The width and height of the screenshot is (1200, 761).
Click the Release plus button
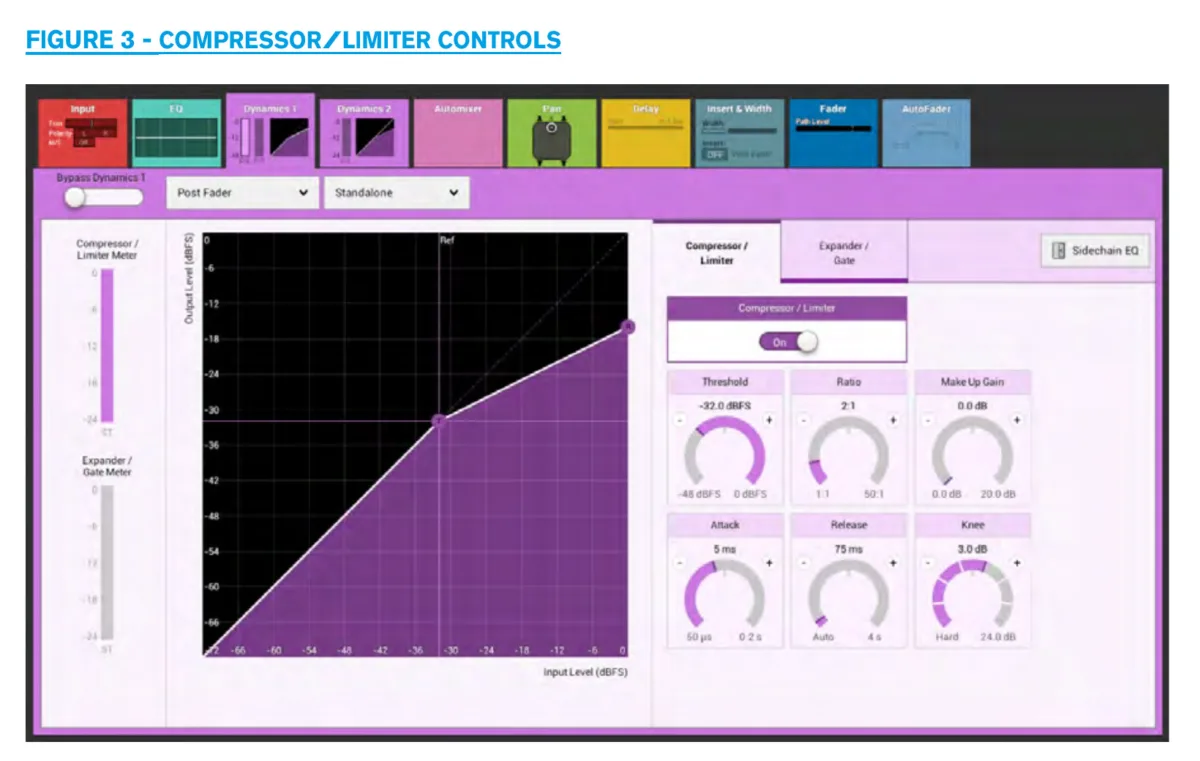[892, 563]
